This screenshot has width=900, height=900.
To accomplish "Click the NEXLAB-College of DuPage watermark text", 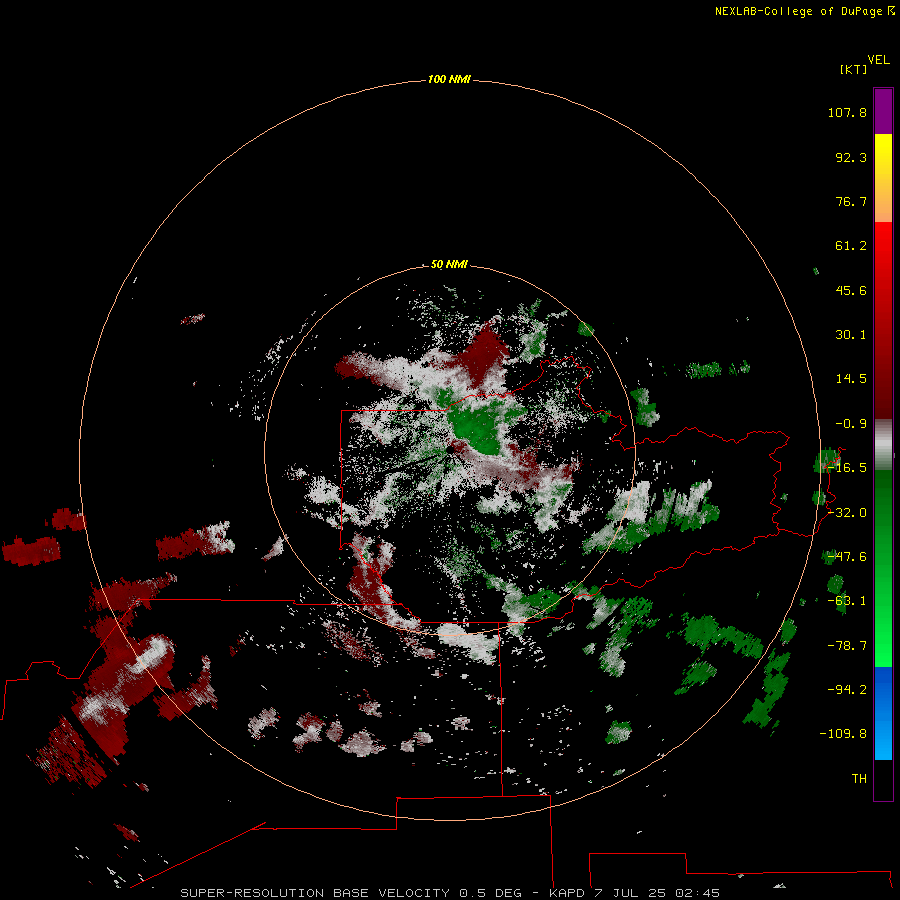I will pyautogui.click(x=804, y=11).
